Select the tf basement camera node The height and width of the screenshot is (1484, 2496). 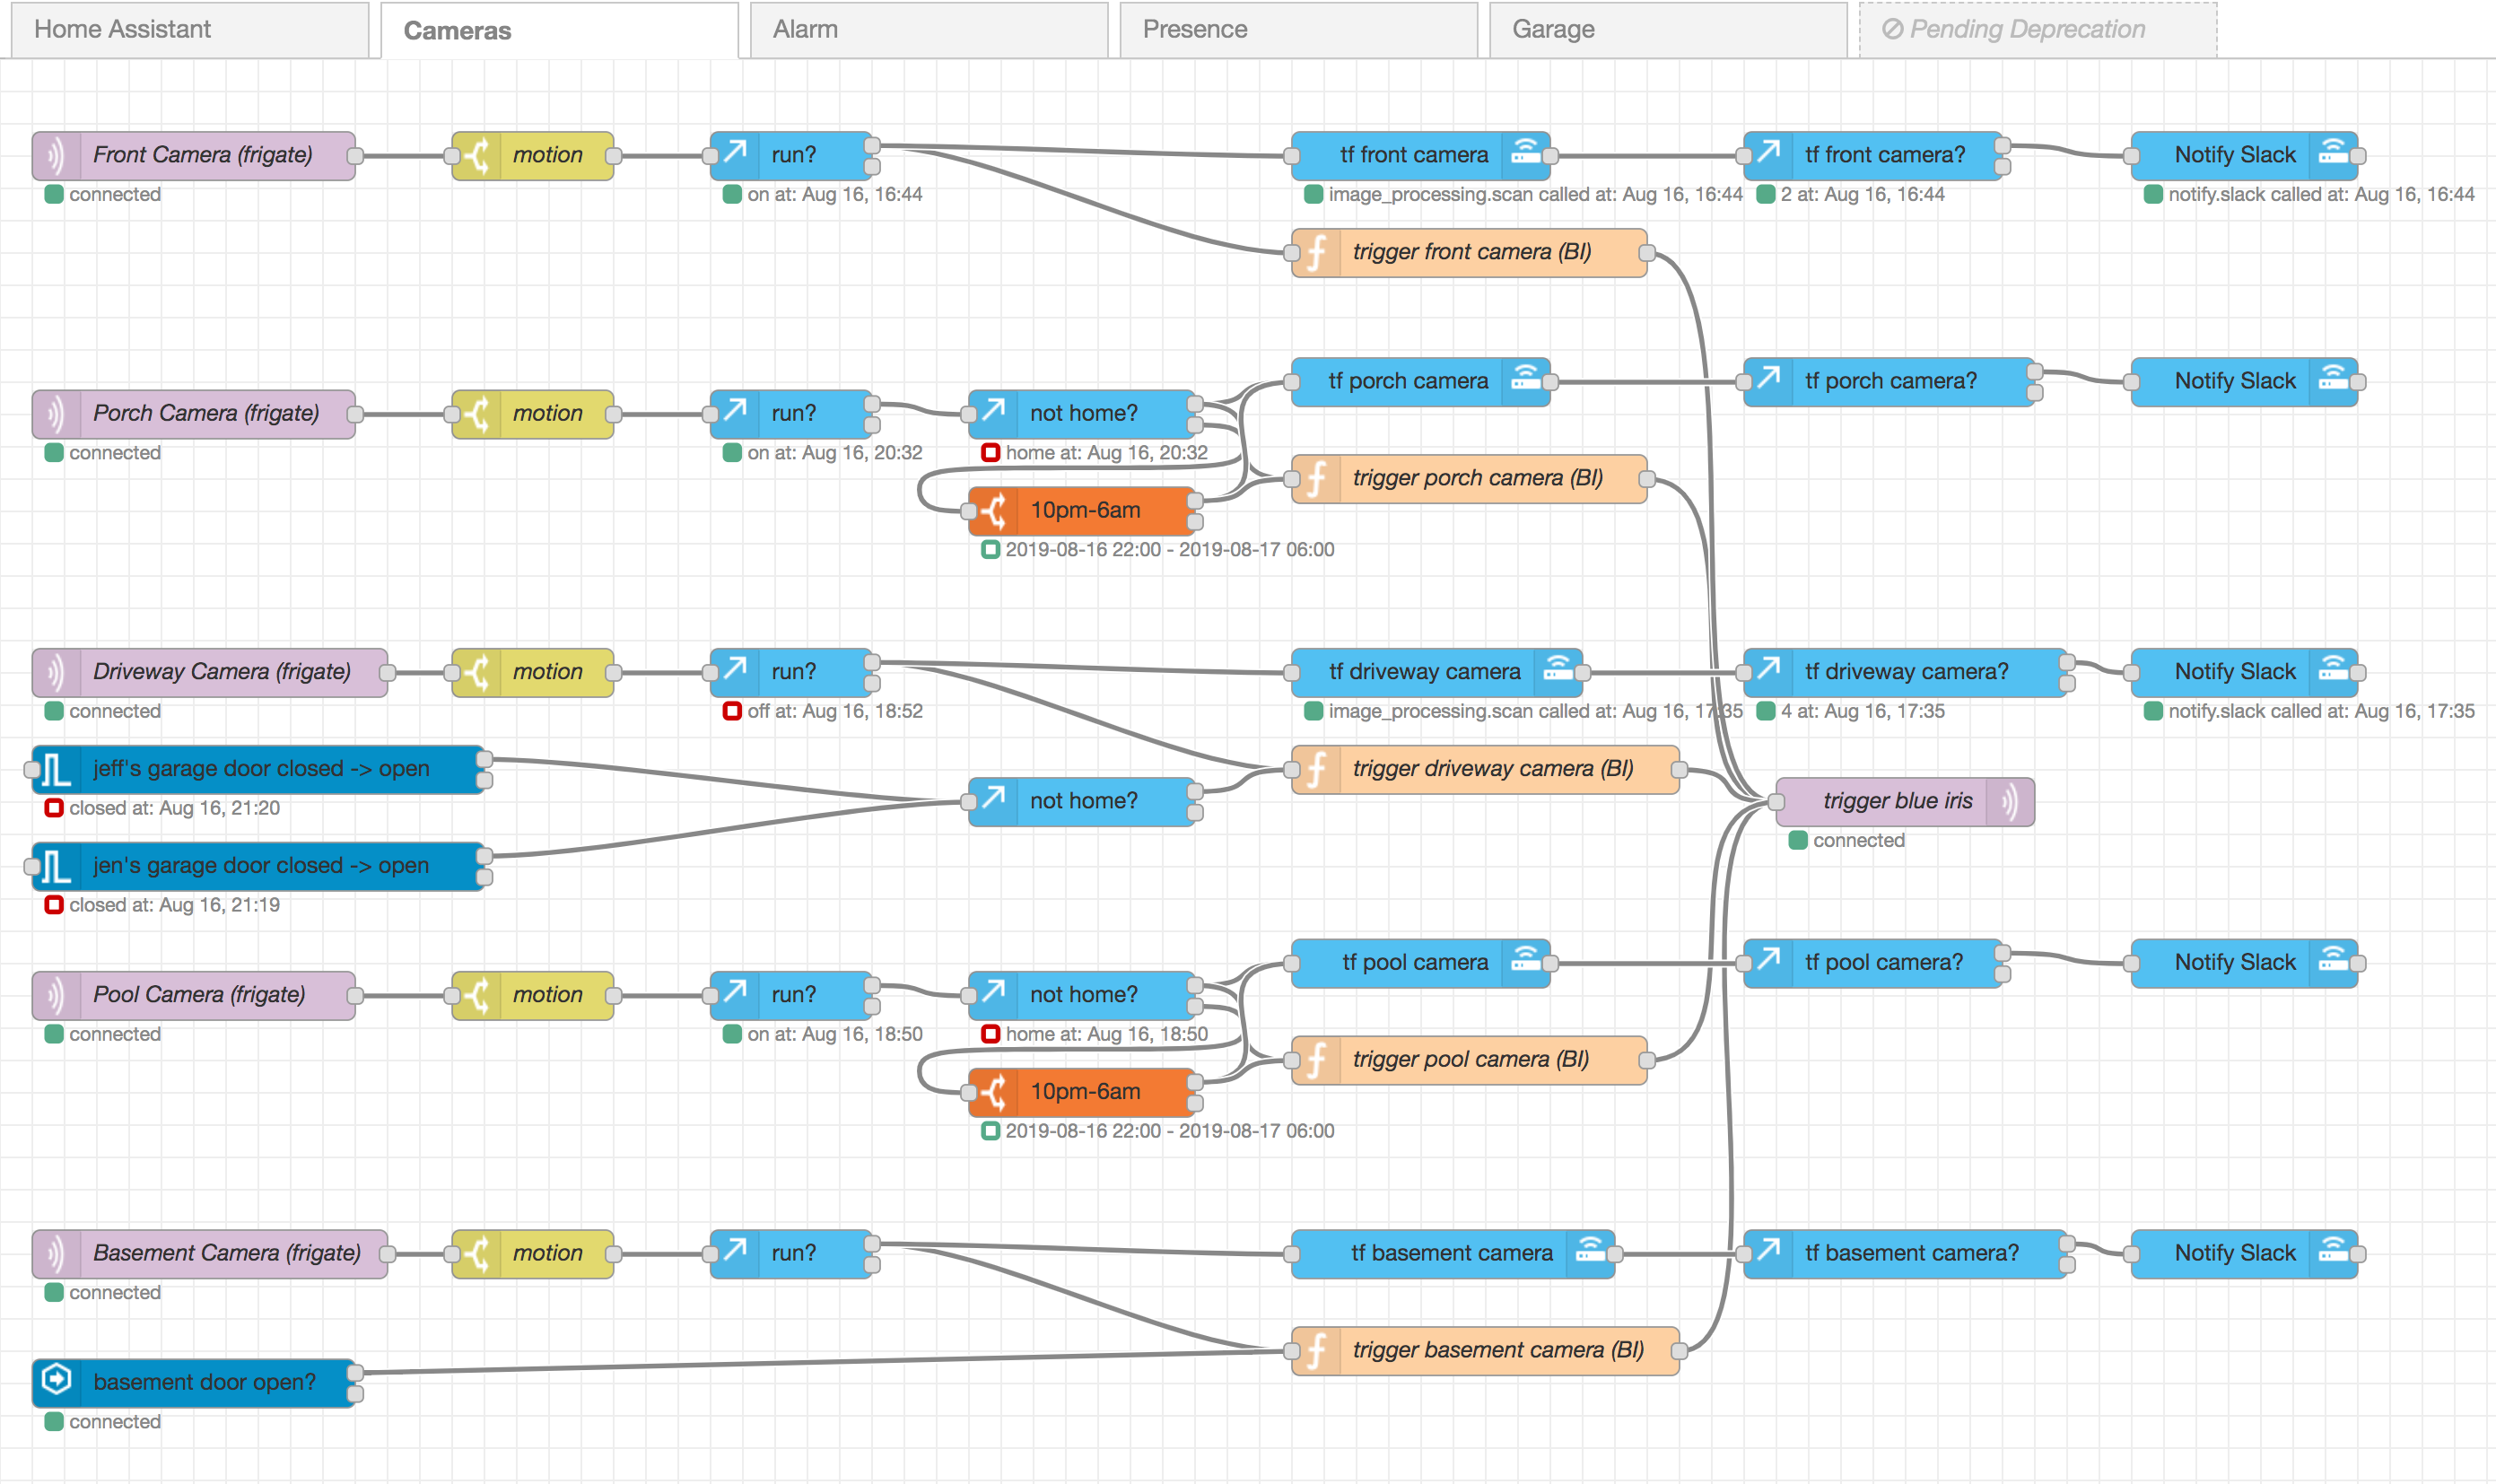[1452, 1254]
